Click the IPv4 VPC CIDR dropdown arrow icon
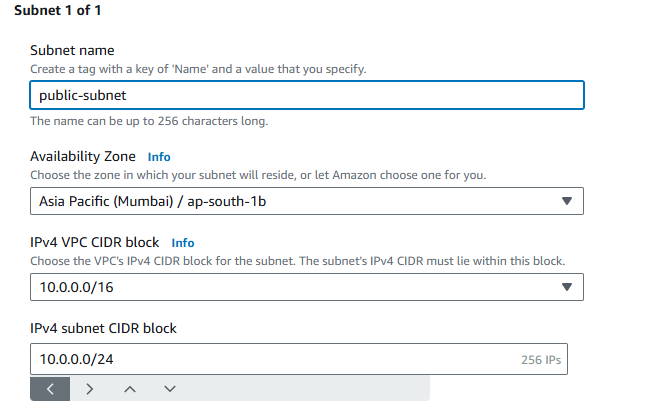The width and height of the screenshot is (655, 412). (x=566, y=287)
